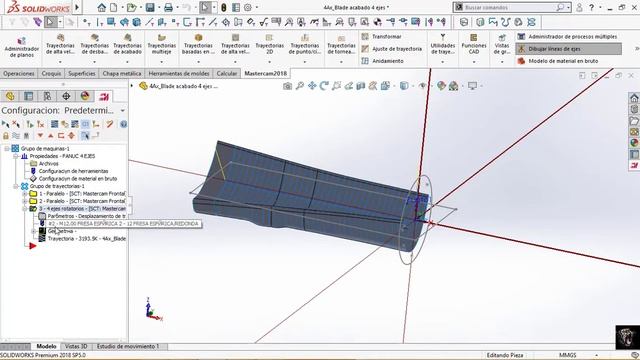The height and width of the screenshot is (360, 640).
Task: Click Ajuste de trayectoria button
Action: (392, 49)
